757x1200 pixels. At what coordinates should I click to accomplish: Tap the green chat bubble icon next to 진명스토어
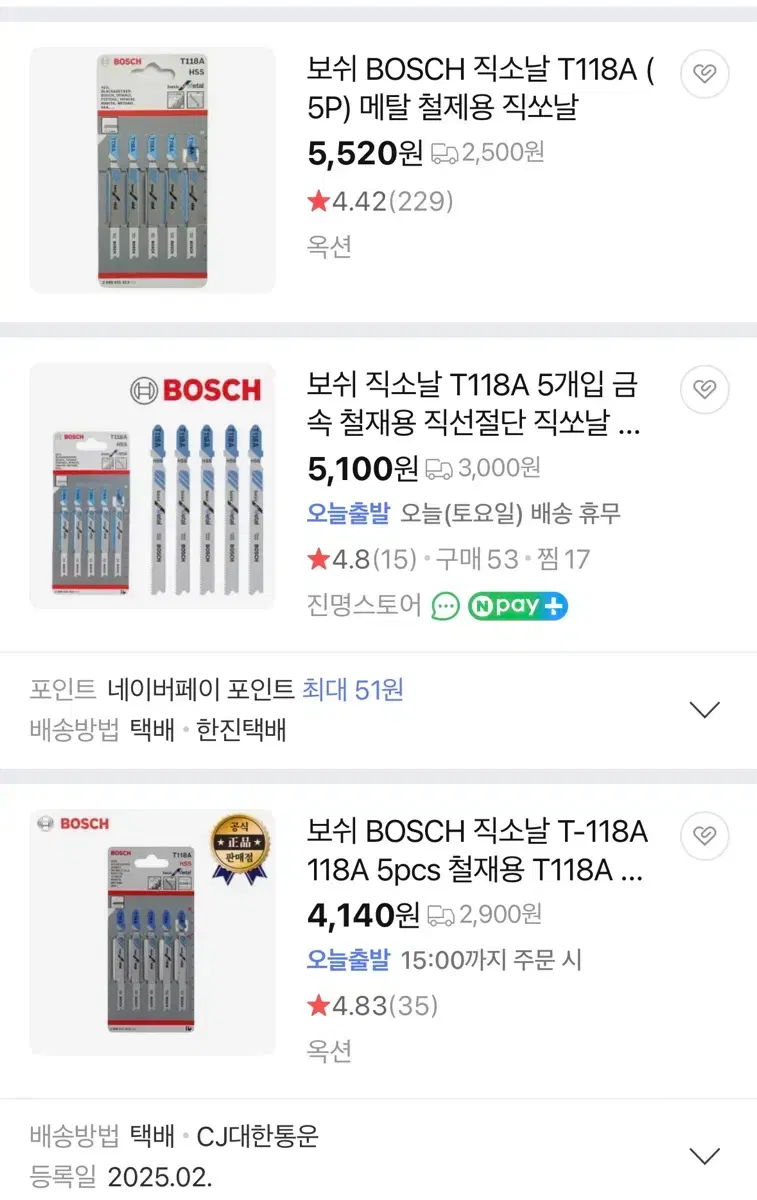click(x=446, y=606)
